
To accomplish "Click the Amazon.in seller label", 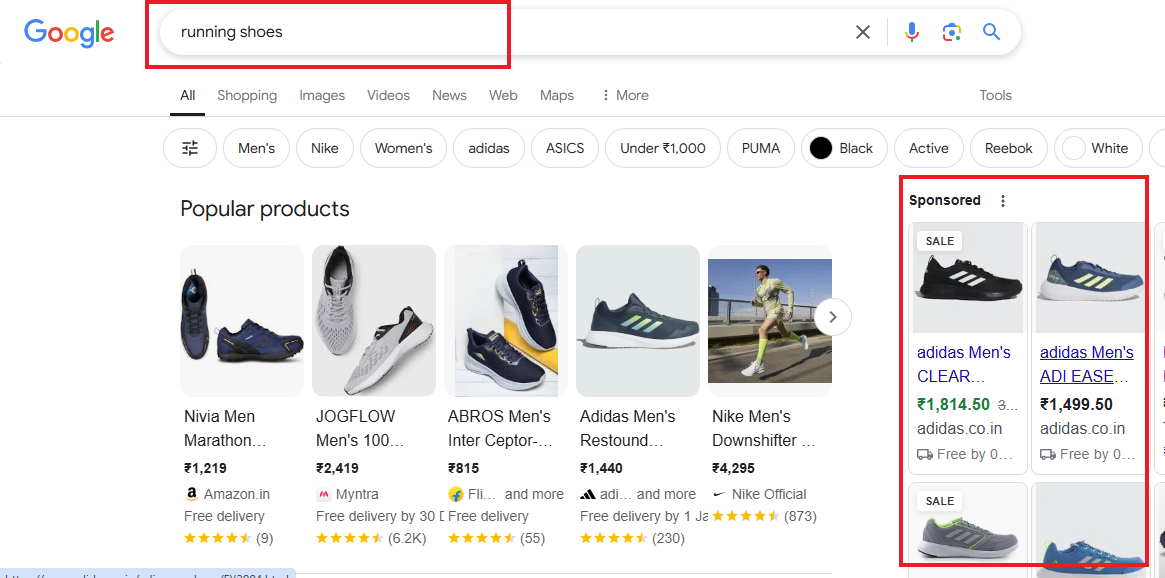I will tap(237, 494).
